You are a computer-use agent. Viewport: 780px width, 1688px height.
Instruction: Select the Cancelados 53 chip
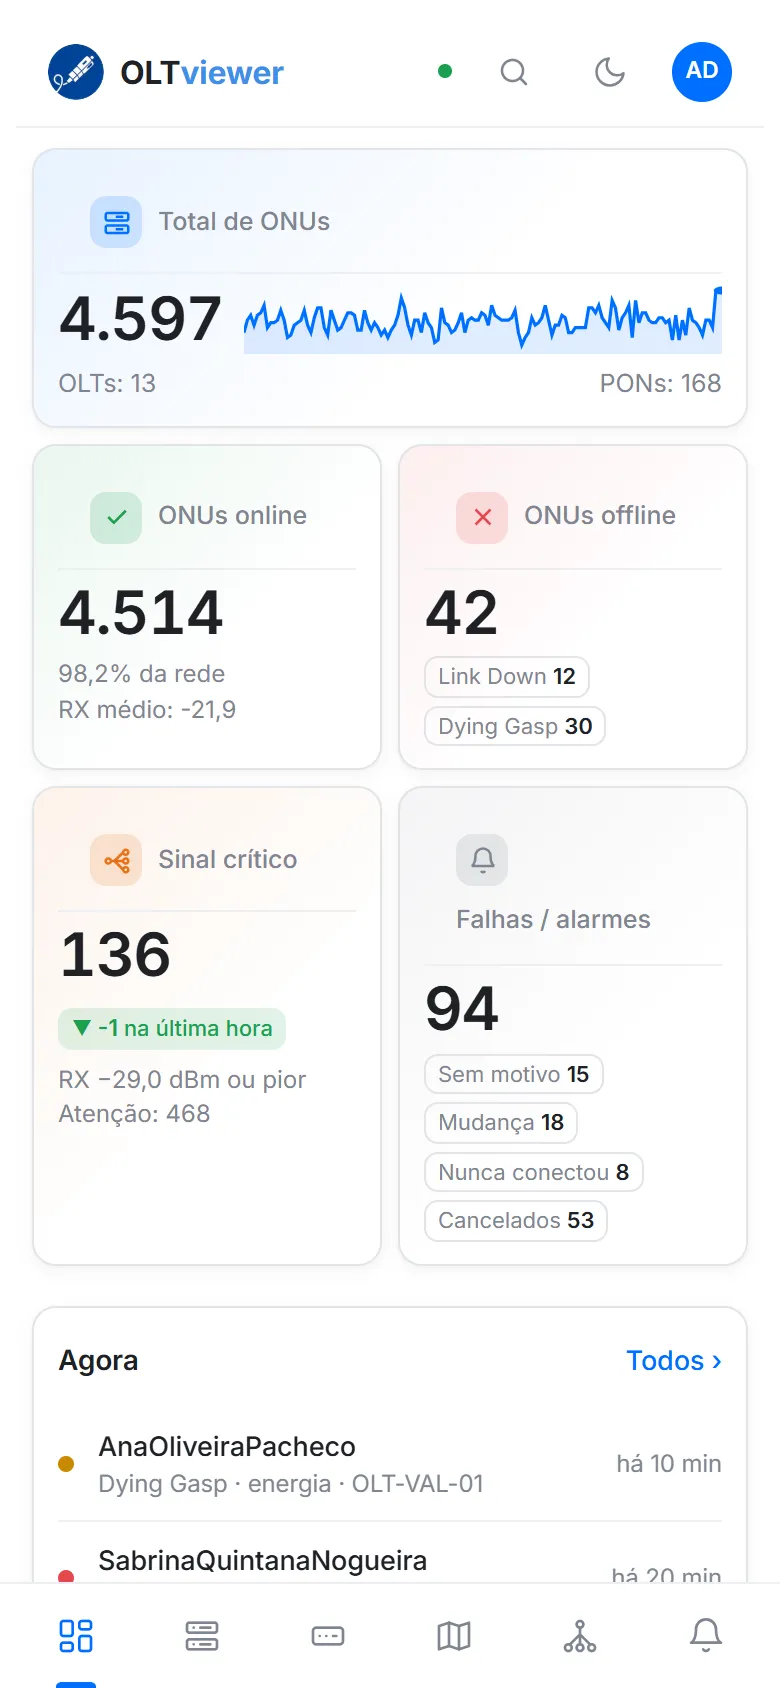[x=516, y=1221]
